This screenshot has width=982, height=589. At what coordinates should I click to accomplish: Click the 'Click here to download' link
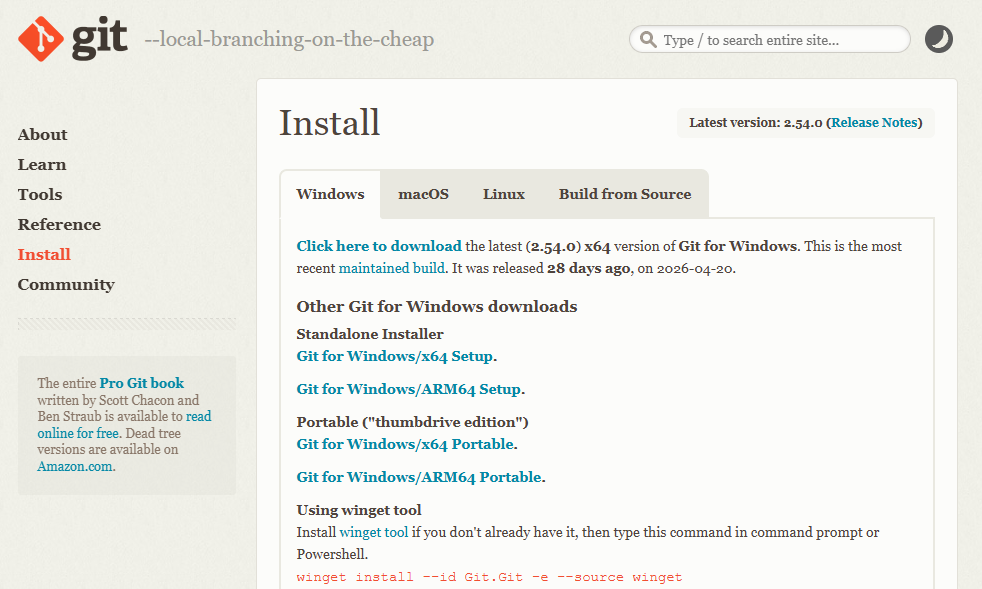[379, 246]
